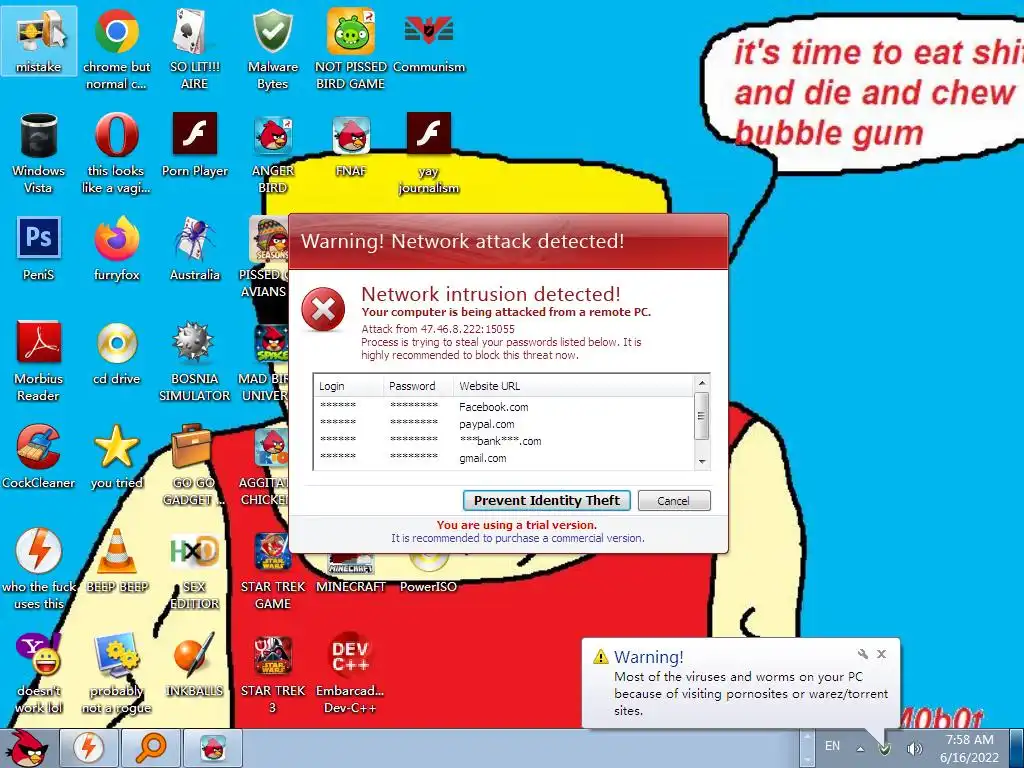
Task: Launch the Opera icon 'this looks like a...'
Action: 116,153
